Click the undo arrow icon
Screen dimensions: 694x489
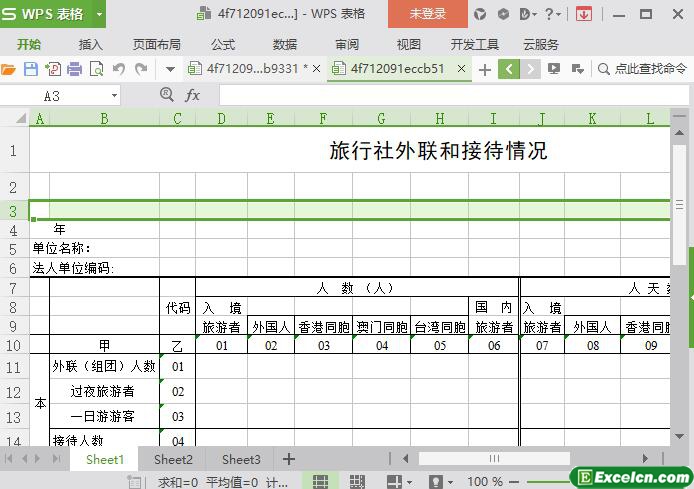119,69
